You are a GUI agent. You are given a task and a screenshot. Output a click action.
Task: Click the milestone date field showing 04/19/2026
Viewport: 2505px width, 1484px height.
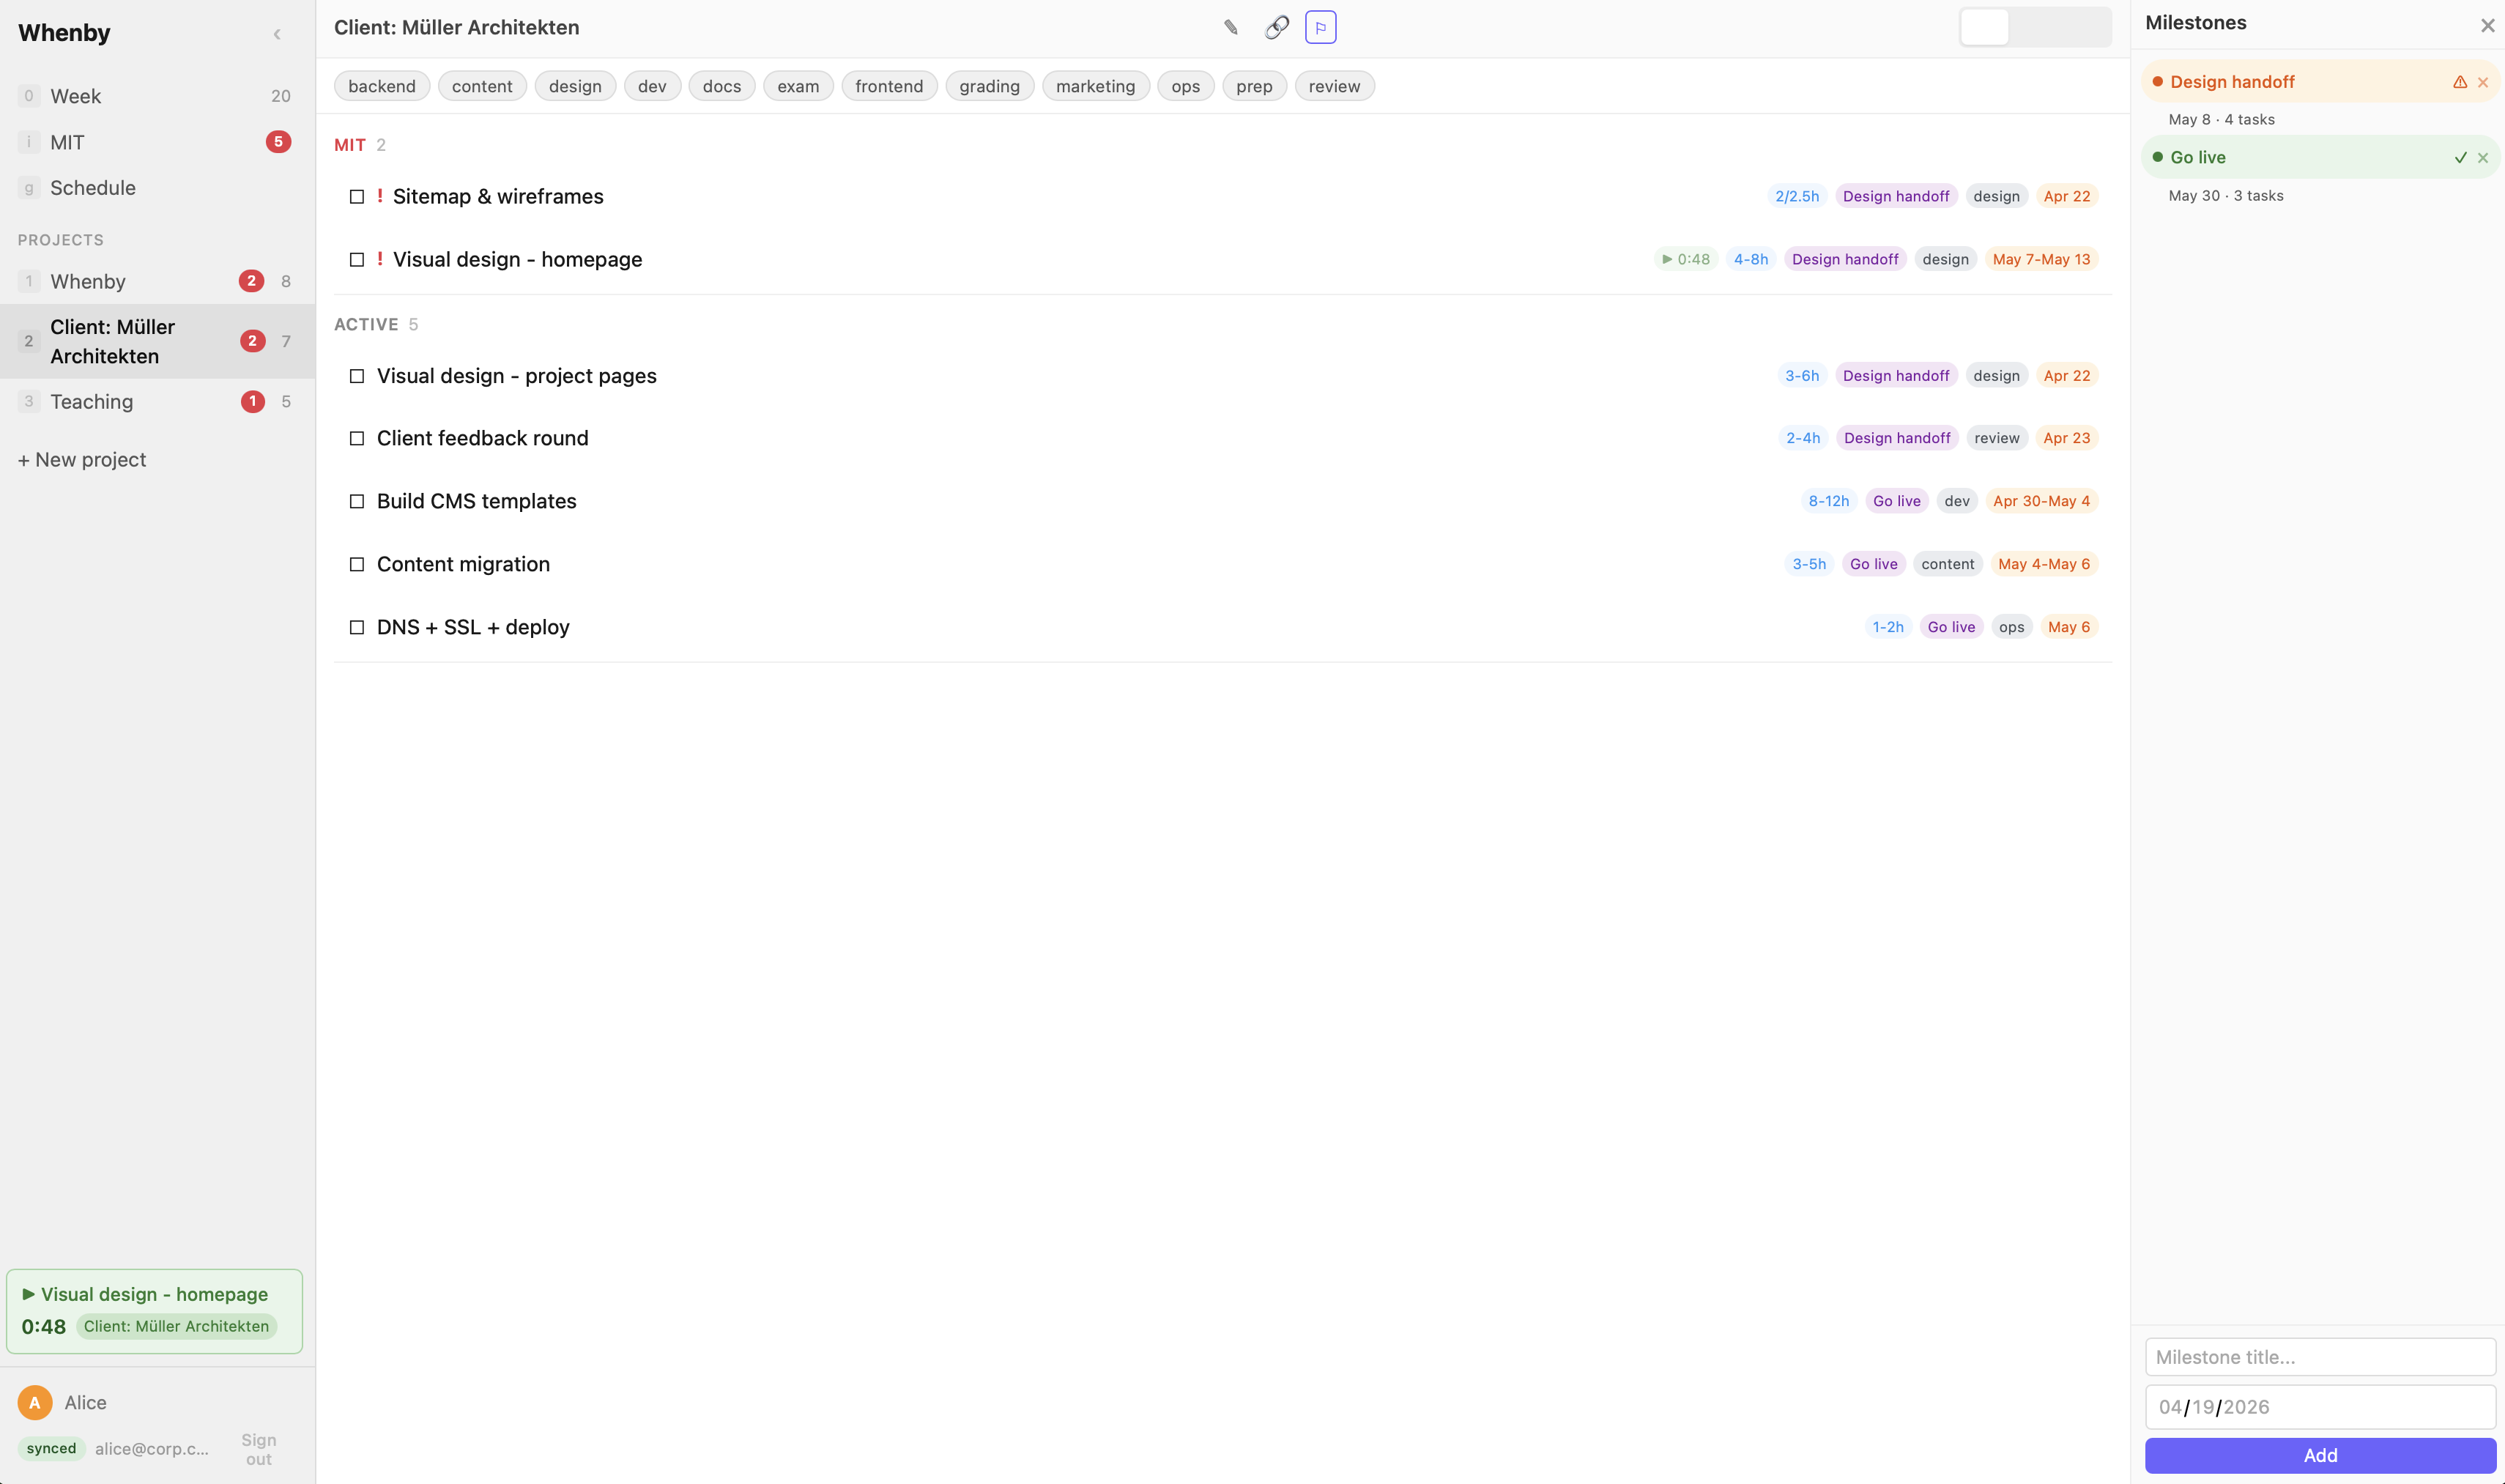tap(2320, 1406)
